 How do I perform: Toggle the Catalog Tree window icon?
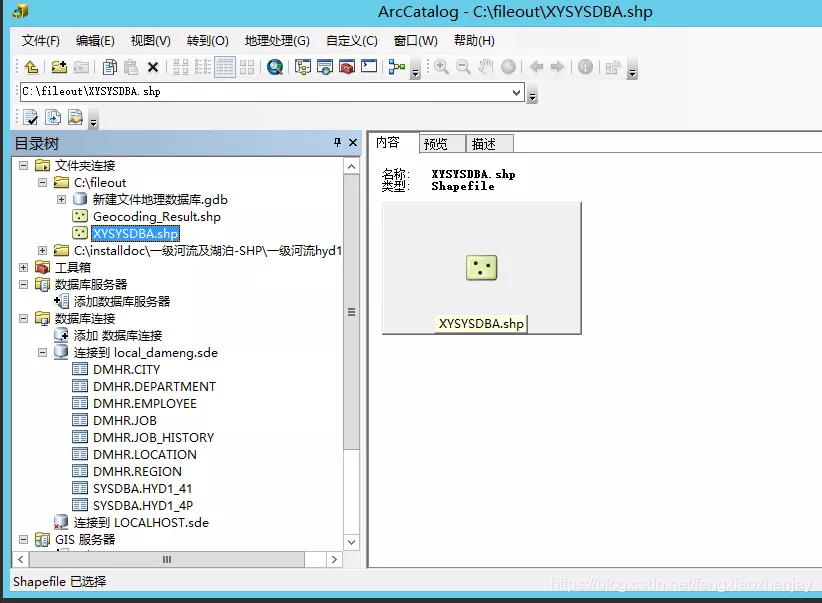click(302, 67)
